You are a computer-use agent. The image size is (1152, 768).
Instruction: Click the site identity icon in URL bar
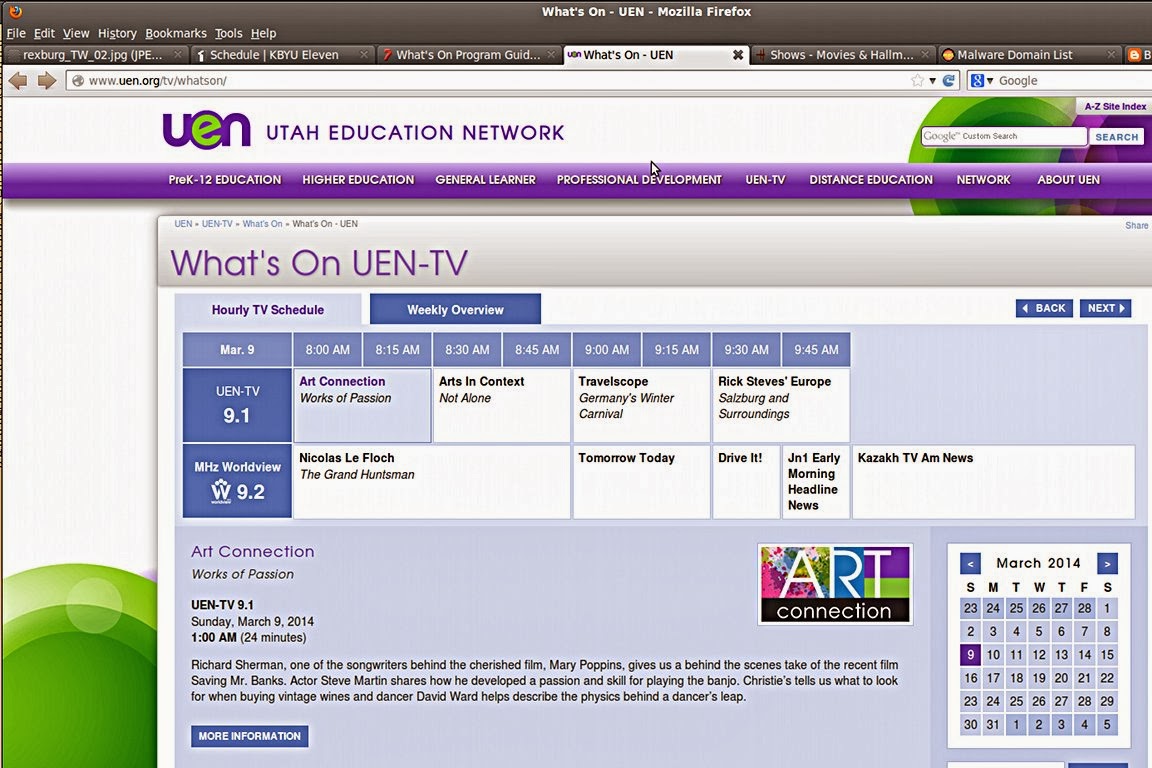pyautogui.click(x=78, y=81)
